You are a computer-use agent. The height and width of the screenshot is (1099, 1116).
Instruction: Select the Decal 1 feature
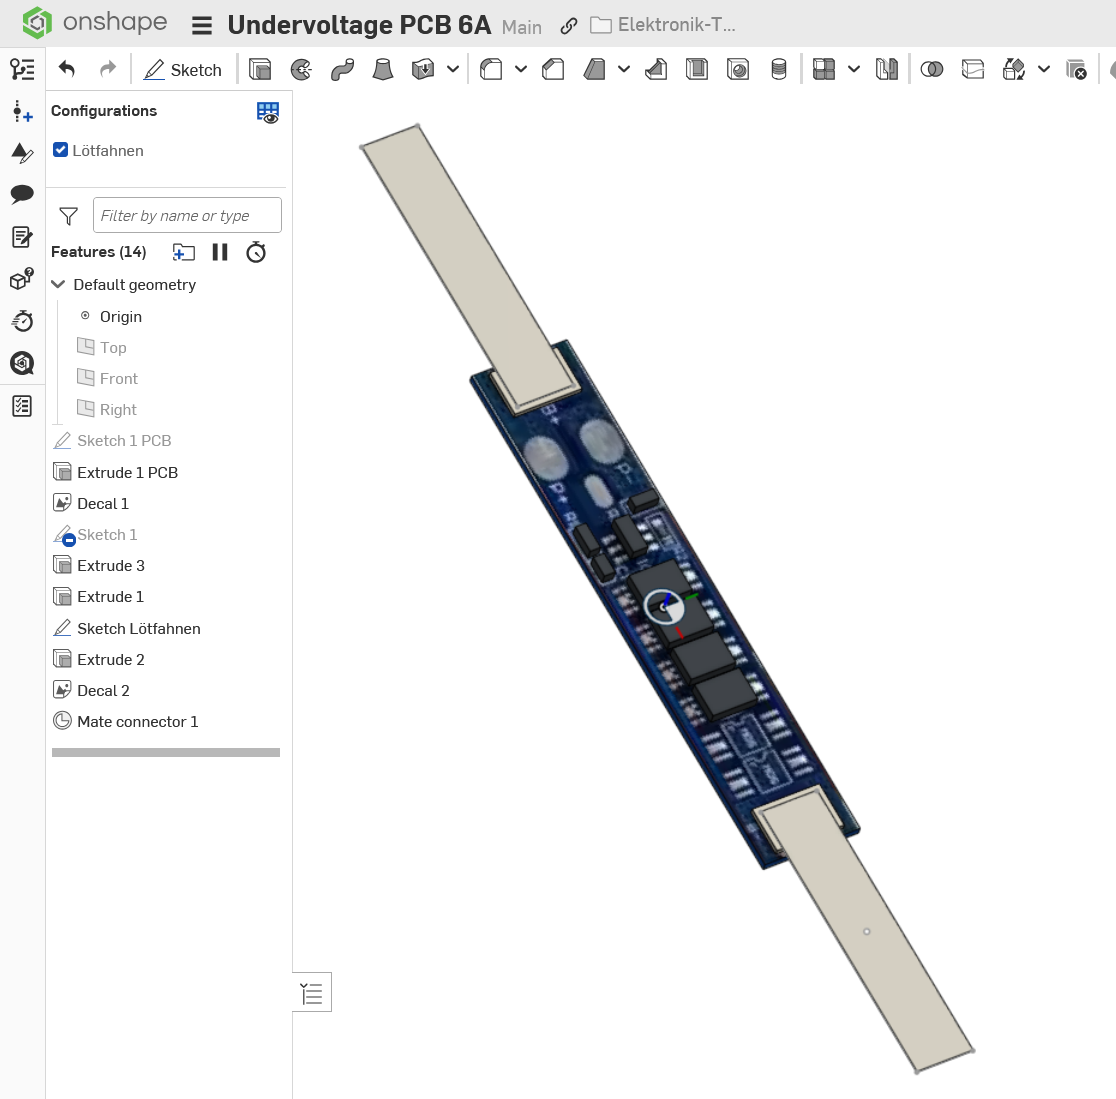tap(91, 504)
